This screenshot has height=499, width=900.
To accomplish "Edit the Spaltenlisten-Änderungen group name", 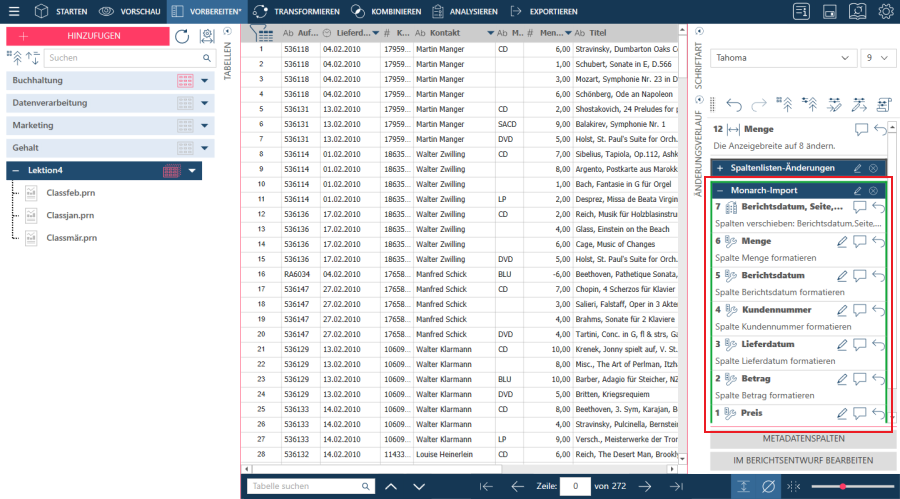I will coord(857,168).
